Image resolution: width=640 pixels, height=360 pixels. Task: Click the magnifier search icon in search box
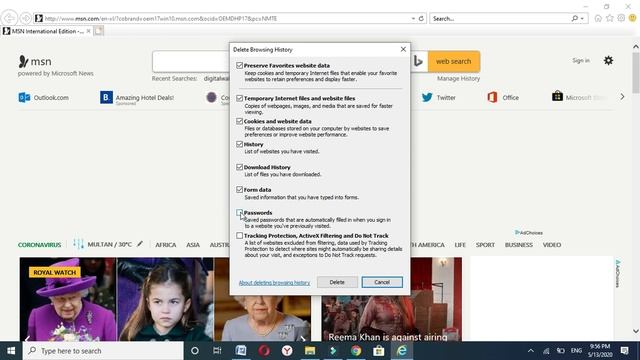tap(575, 18)
